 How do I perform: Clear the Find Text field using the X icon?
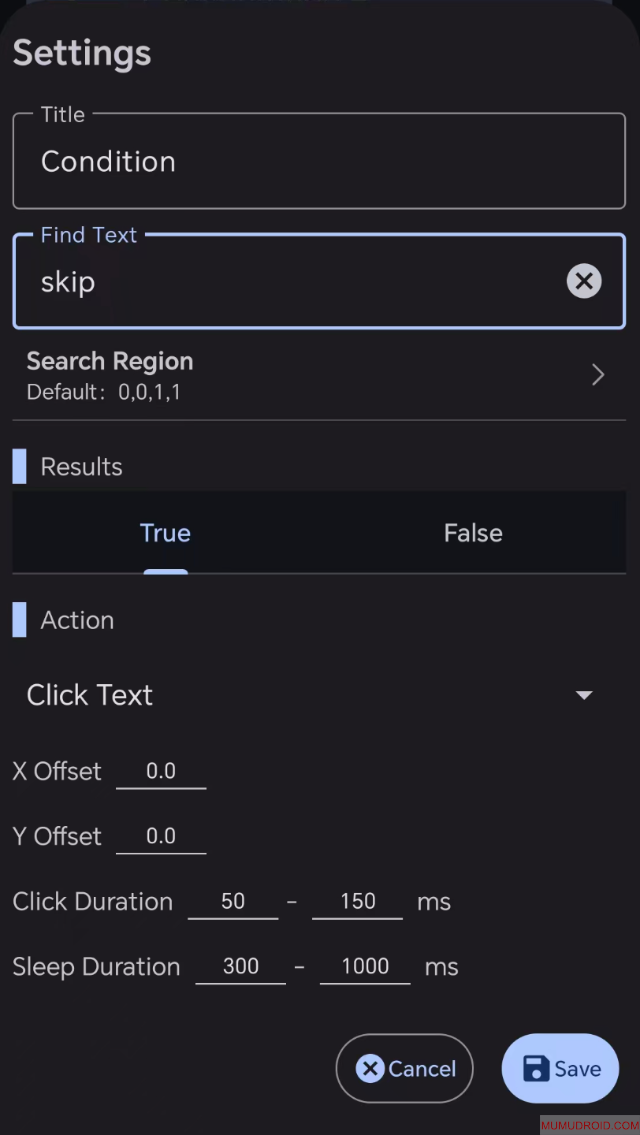click(584, 281)
